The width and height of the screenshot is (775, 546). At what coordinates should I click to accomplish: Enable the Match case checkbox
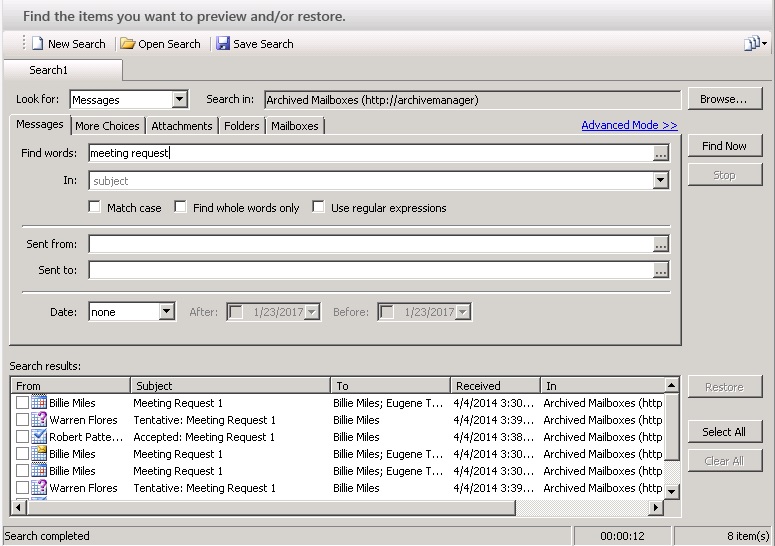(x=95, y=208)
